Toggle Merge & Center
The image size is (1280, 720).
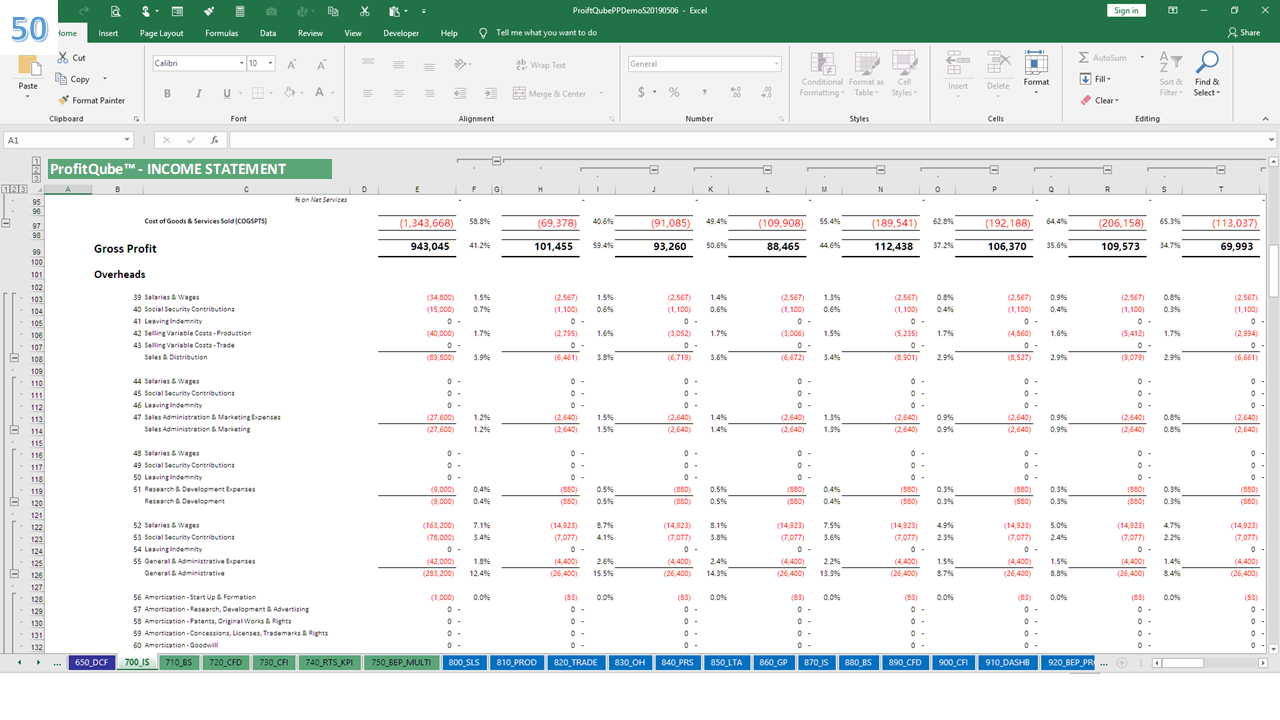[550, 93]
